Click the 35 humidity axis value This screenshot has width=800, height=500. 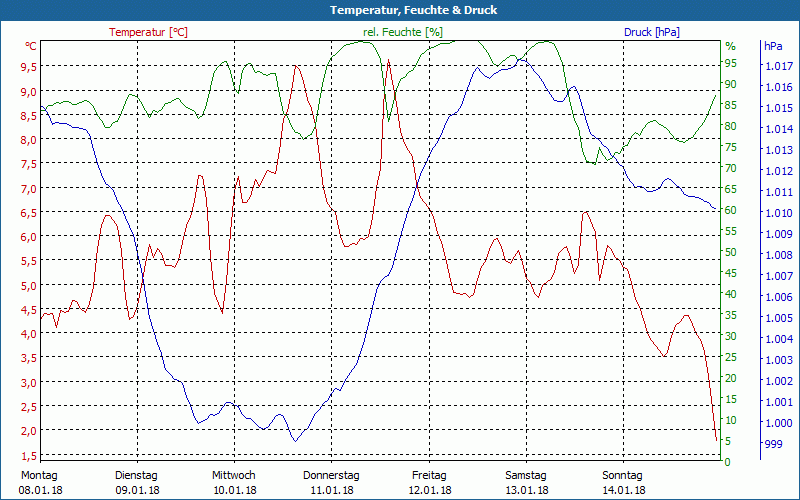tap(731, 315)
